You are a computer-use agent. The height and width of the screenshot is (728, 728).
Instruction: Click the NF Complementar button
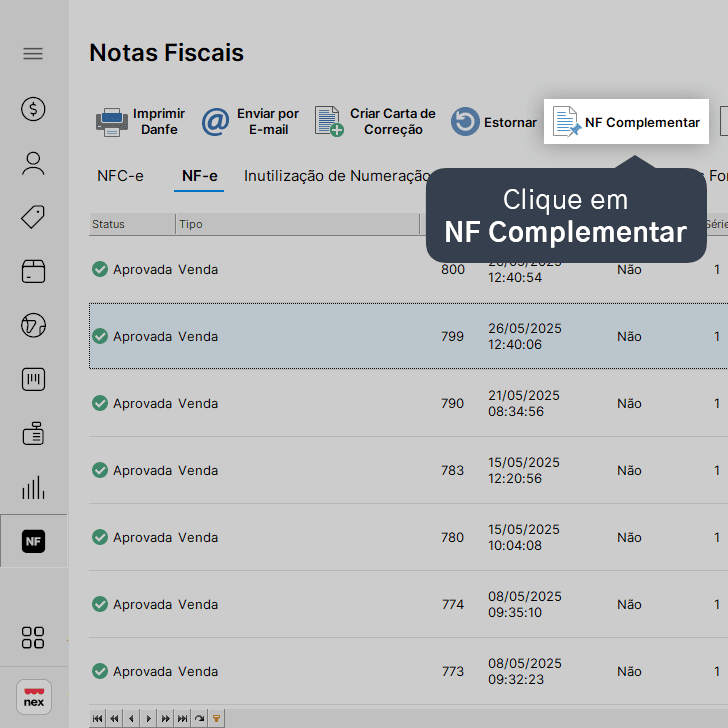(x=626, y=122)
